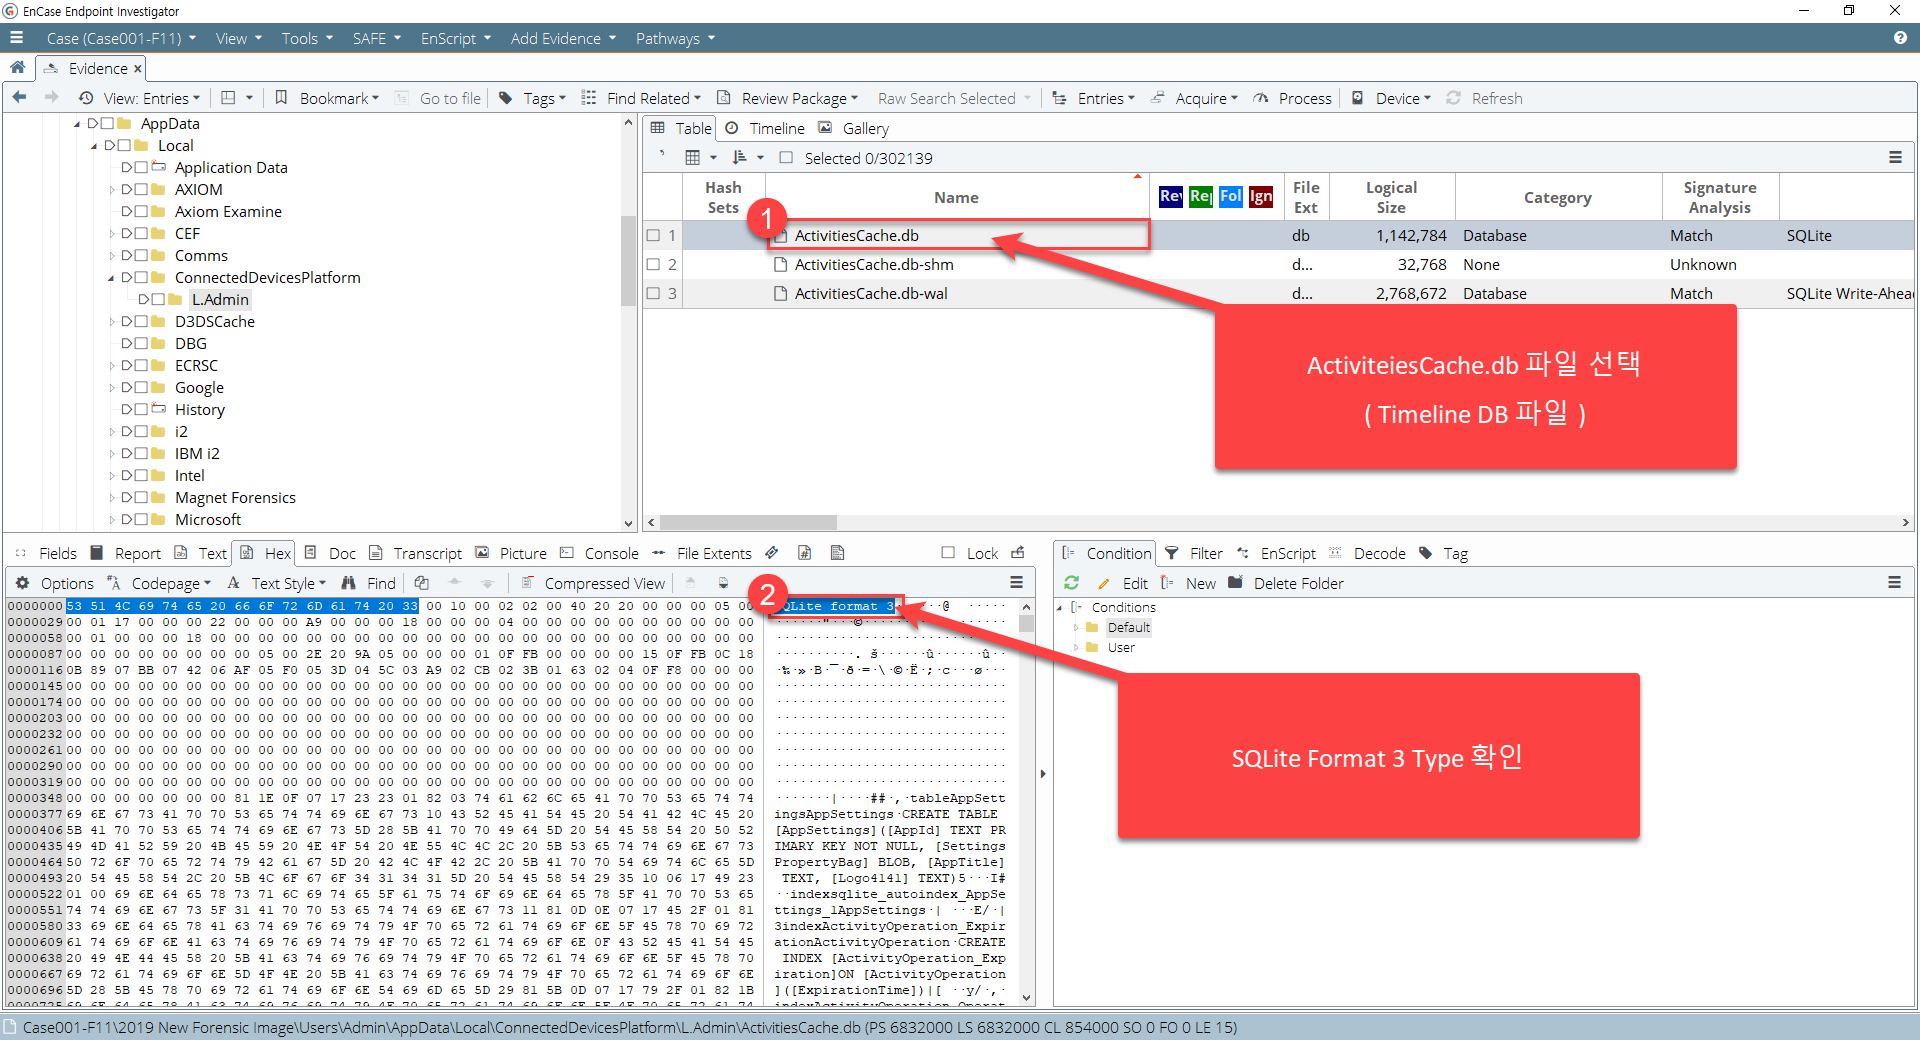1920x1040 pixels.
Task: Open the Codepage dropdown
Action: (x=171, y=583)
